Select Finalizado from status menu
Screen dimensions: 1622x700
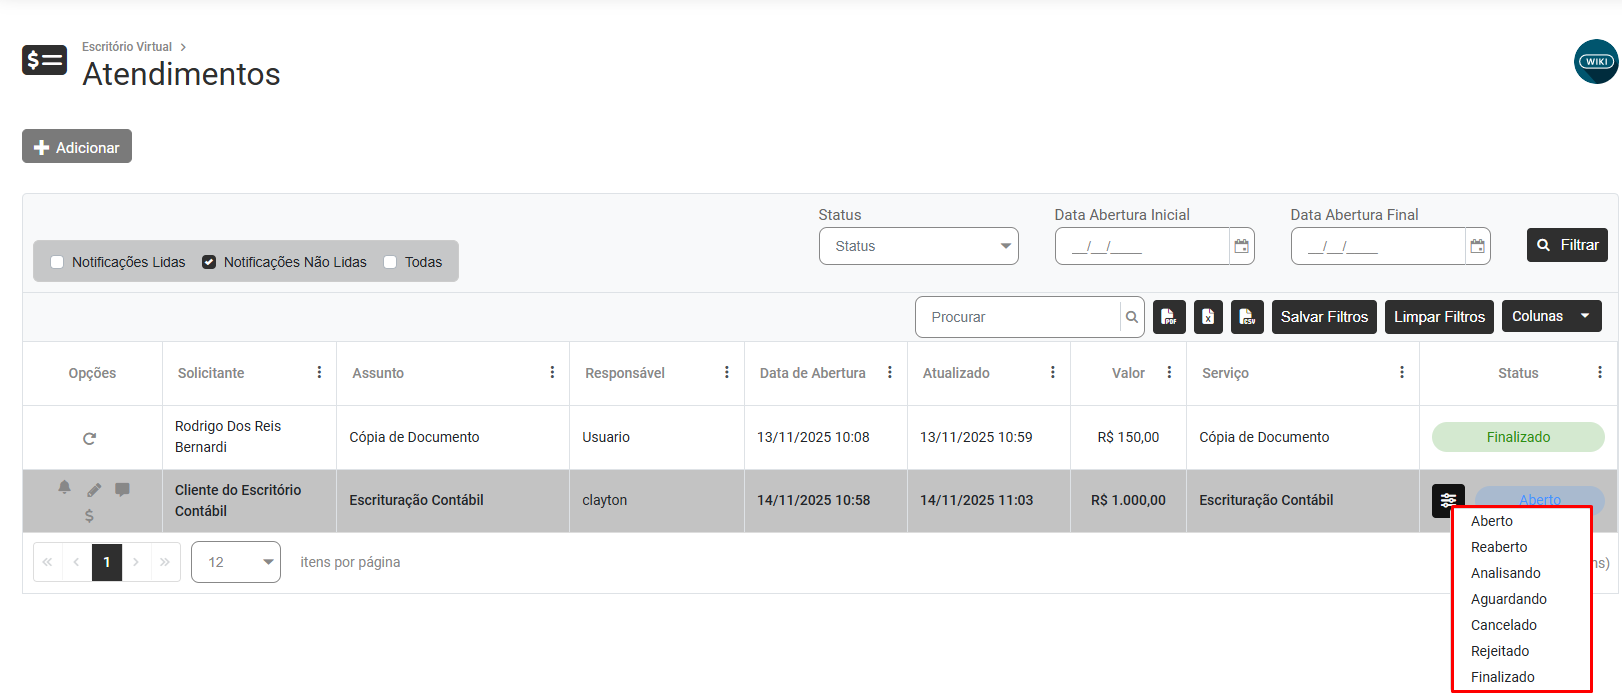tap(1502, 677)
